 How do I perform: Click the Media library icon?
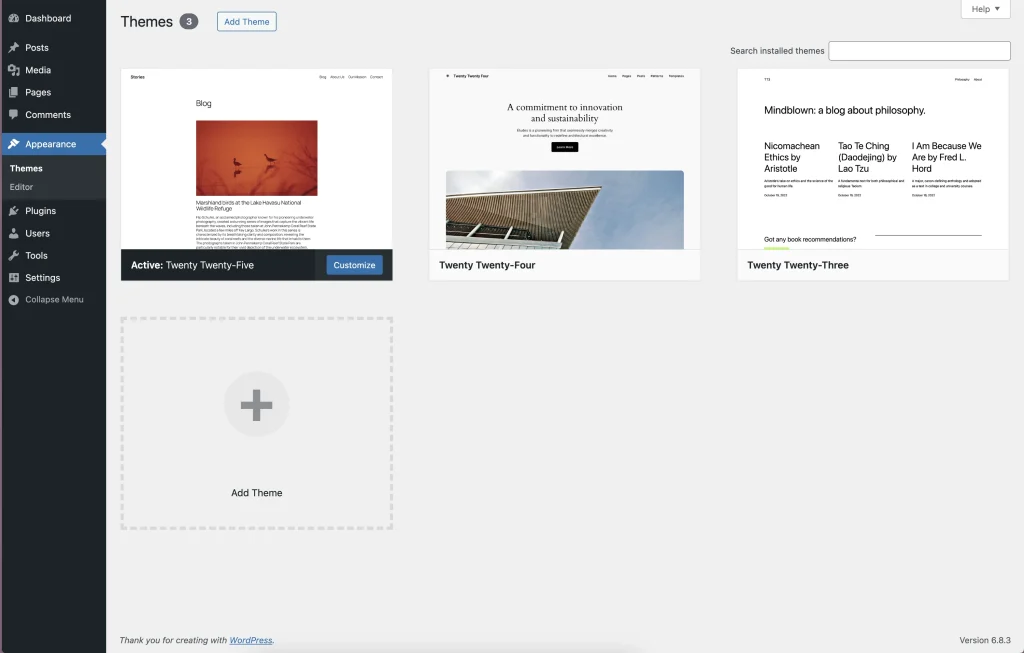click(x=14, y=70)
